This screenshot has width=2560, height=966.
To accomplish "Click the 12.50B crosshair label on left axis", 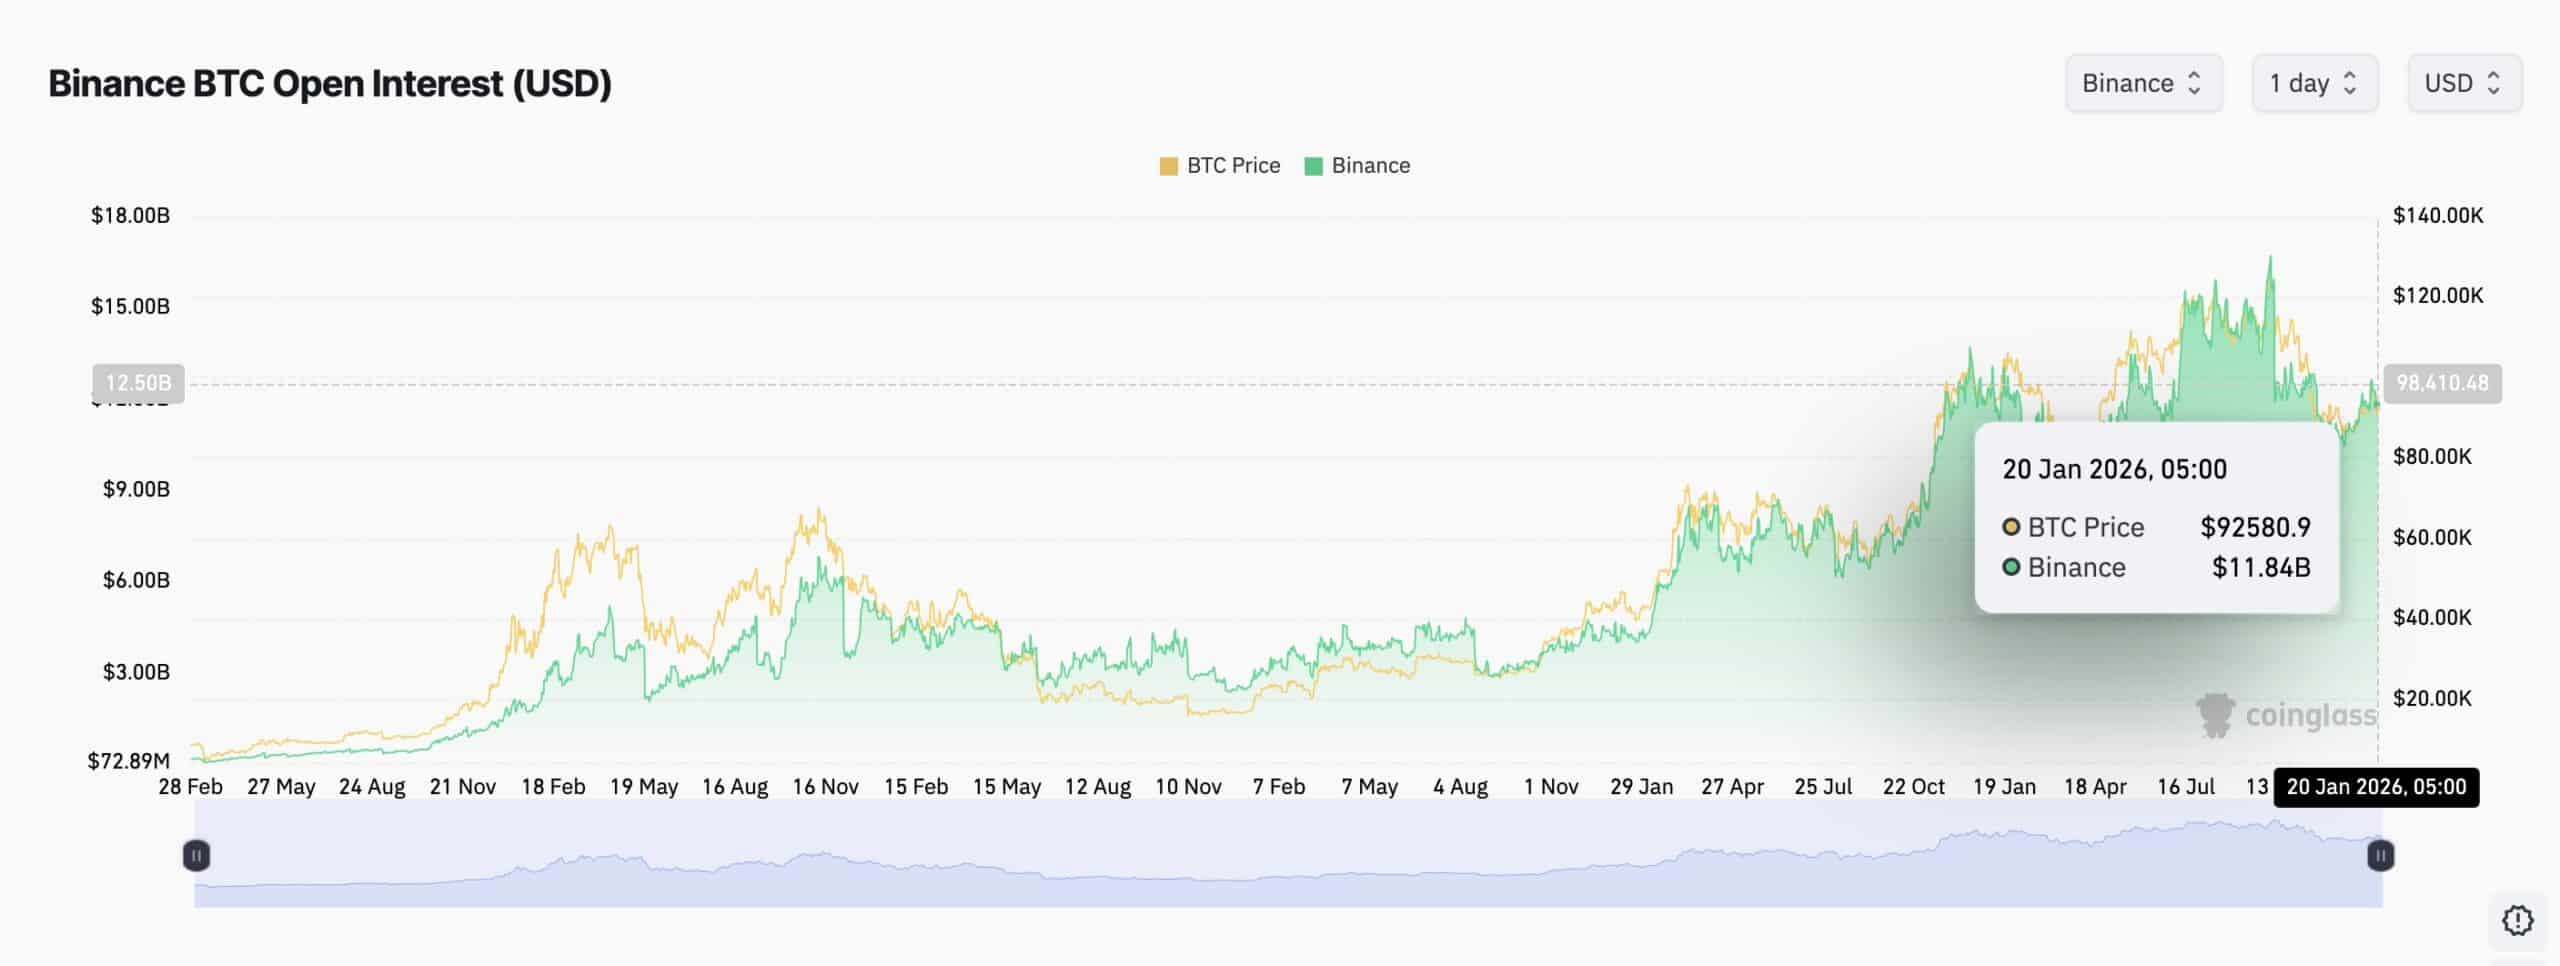I will click(x=138, y=383).
